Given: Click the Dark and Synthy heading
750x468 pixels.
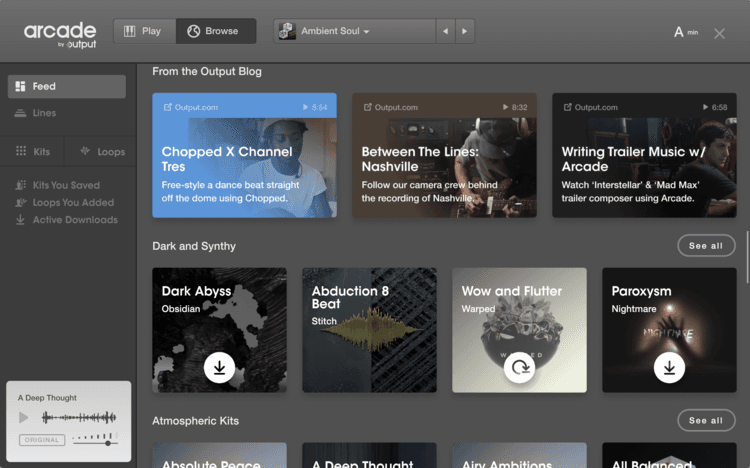Looking at the screenshot, I should [x=194, y=246].
